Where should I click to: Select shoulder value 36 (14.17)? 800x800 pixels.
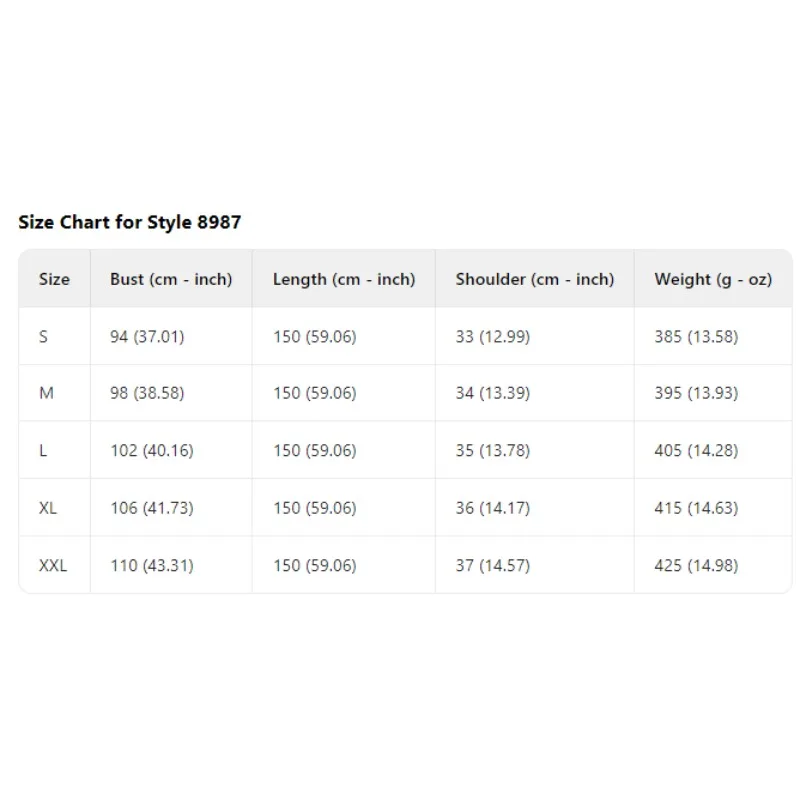click(x=493, y=508)
